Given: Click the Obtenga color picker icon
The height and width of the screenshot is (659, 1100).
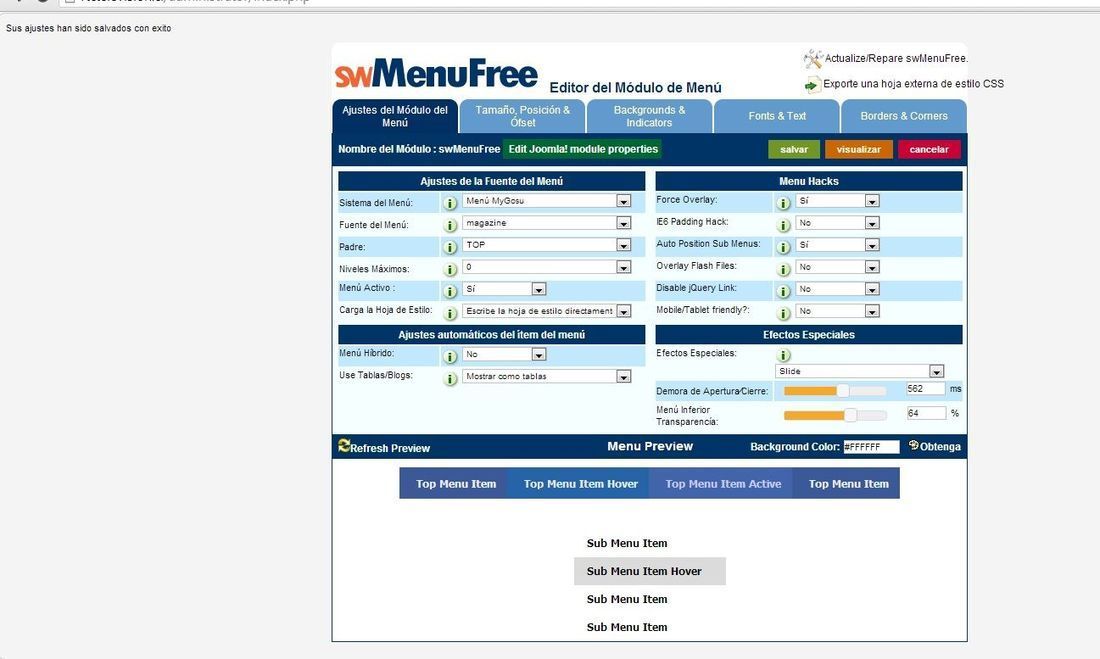Looking at the screenshot, I should [913, 445].
